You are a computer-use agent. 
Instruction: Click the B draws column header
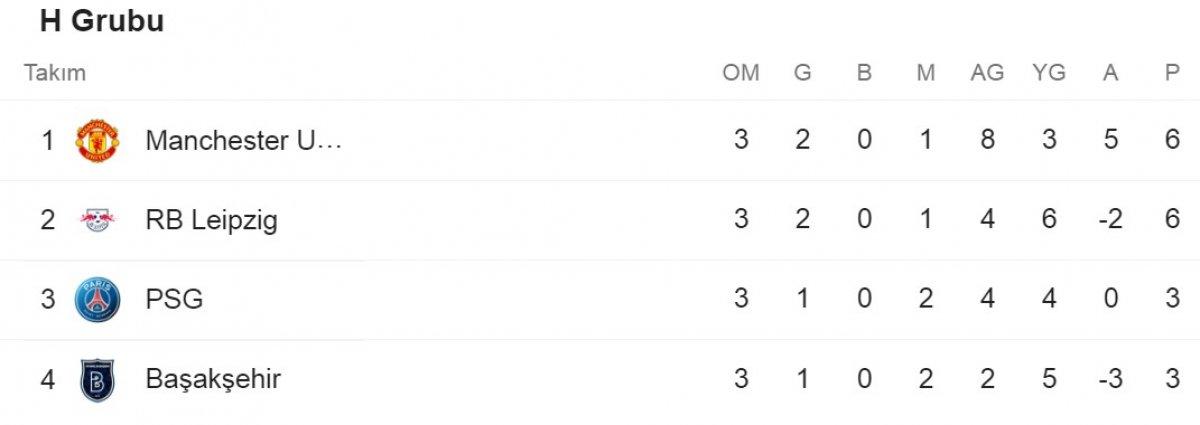pyautogui.click(x=864, y=73)
